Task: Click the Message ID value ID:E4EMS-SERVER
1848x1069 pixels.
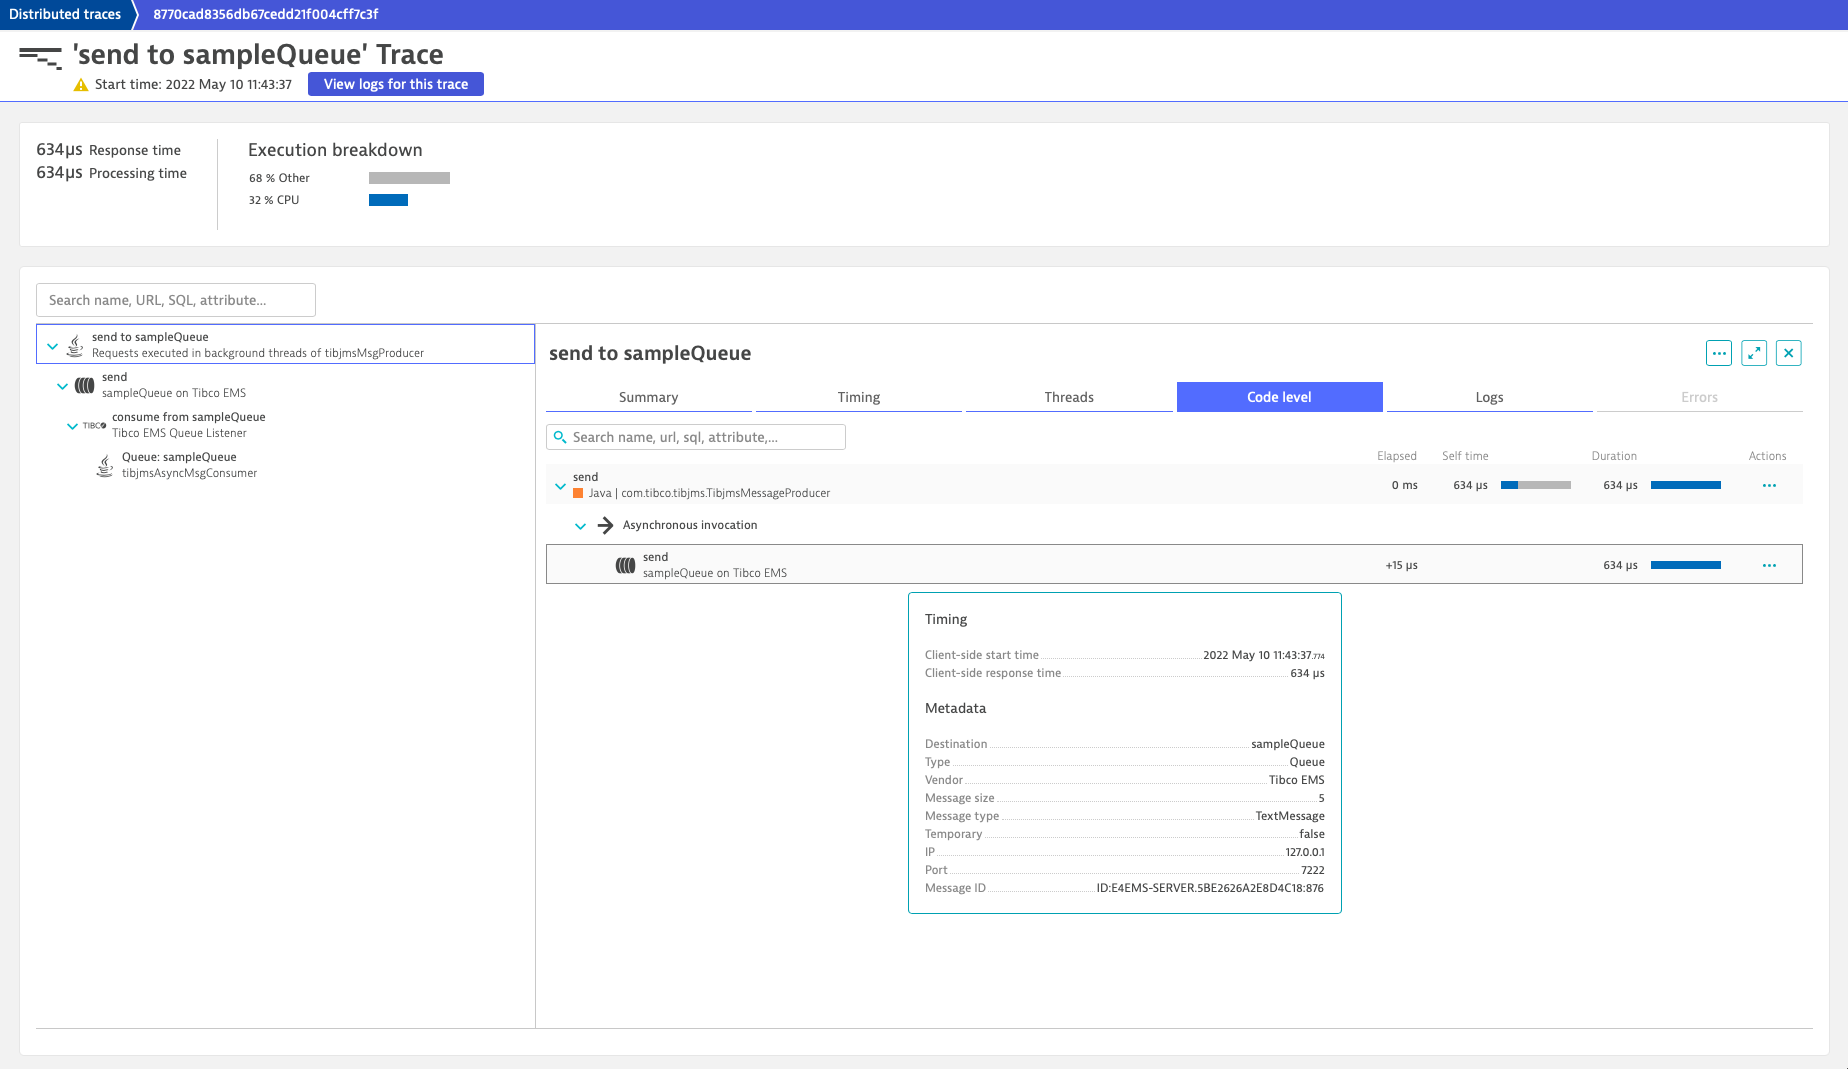Action: [1210, 888]
